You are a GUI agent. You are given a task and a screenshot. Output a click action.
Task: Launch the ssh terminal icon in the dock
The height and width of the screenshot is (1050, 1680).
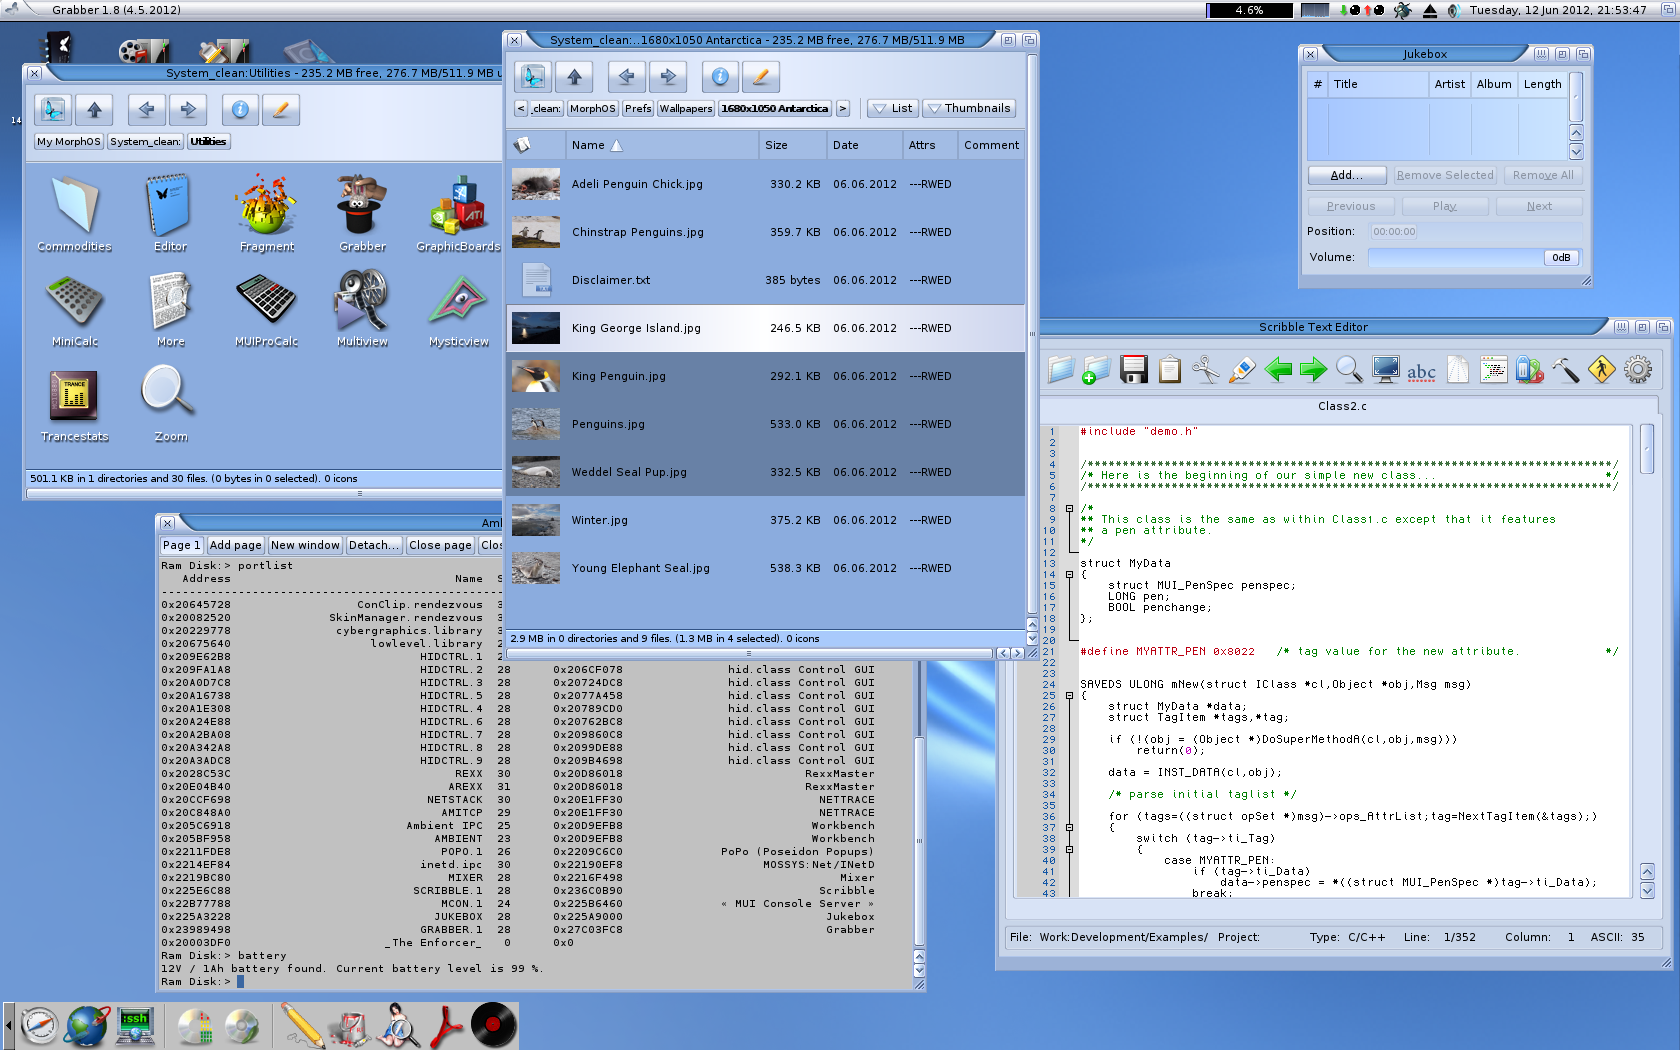(135, 1026)
